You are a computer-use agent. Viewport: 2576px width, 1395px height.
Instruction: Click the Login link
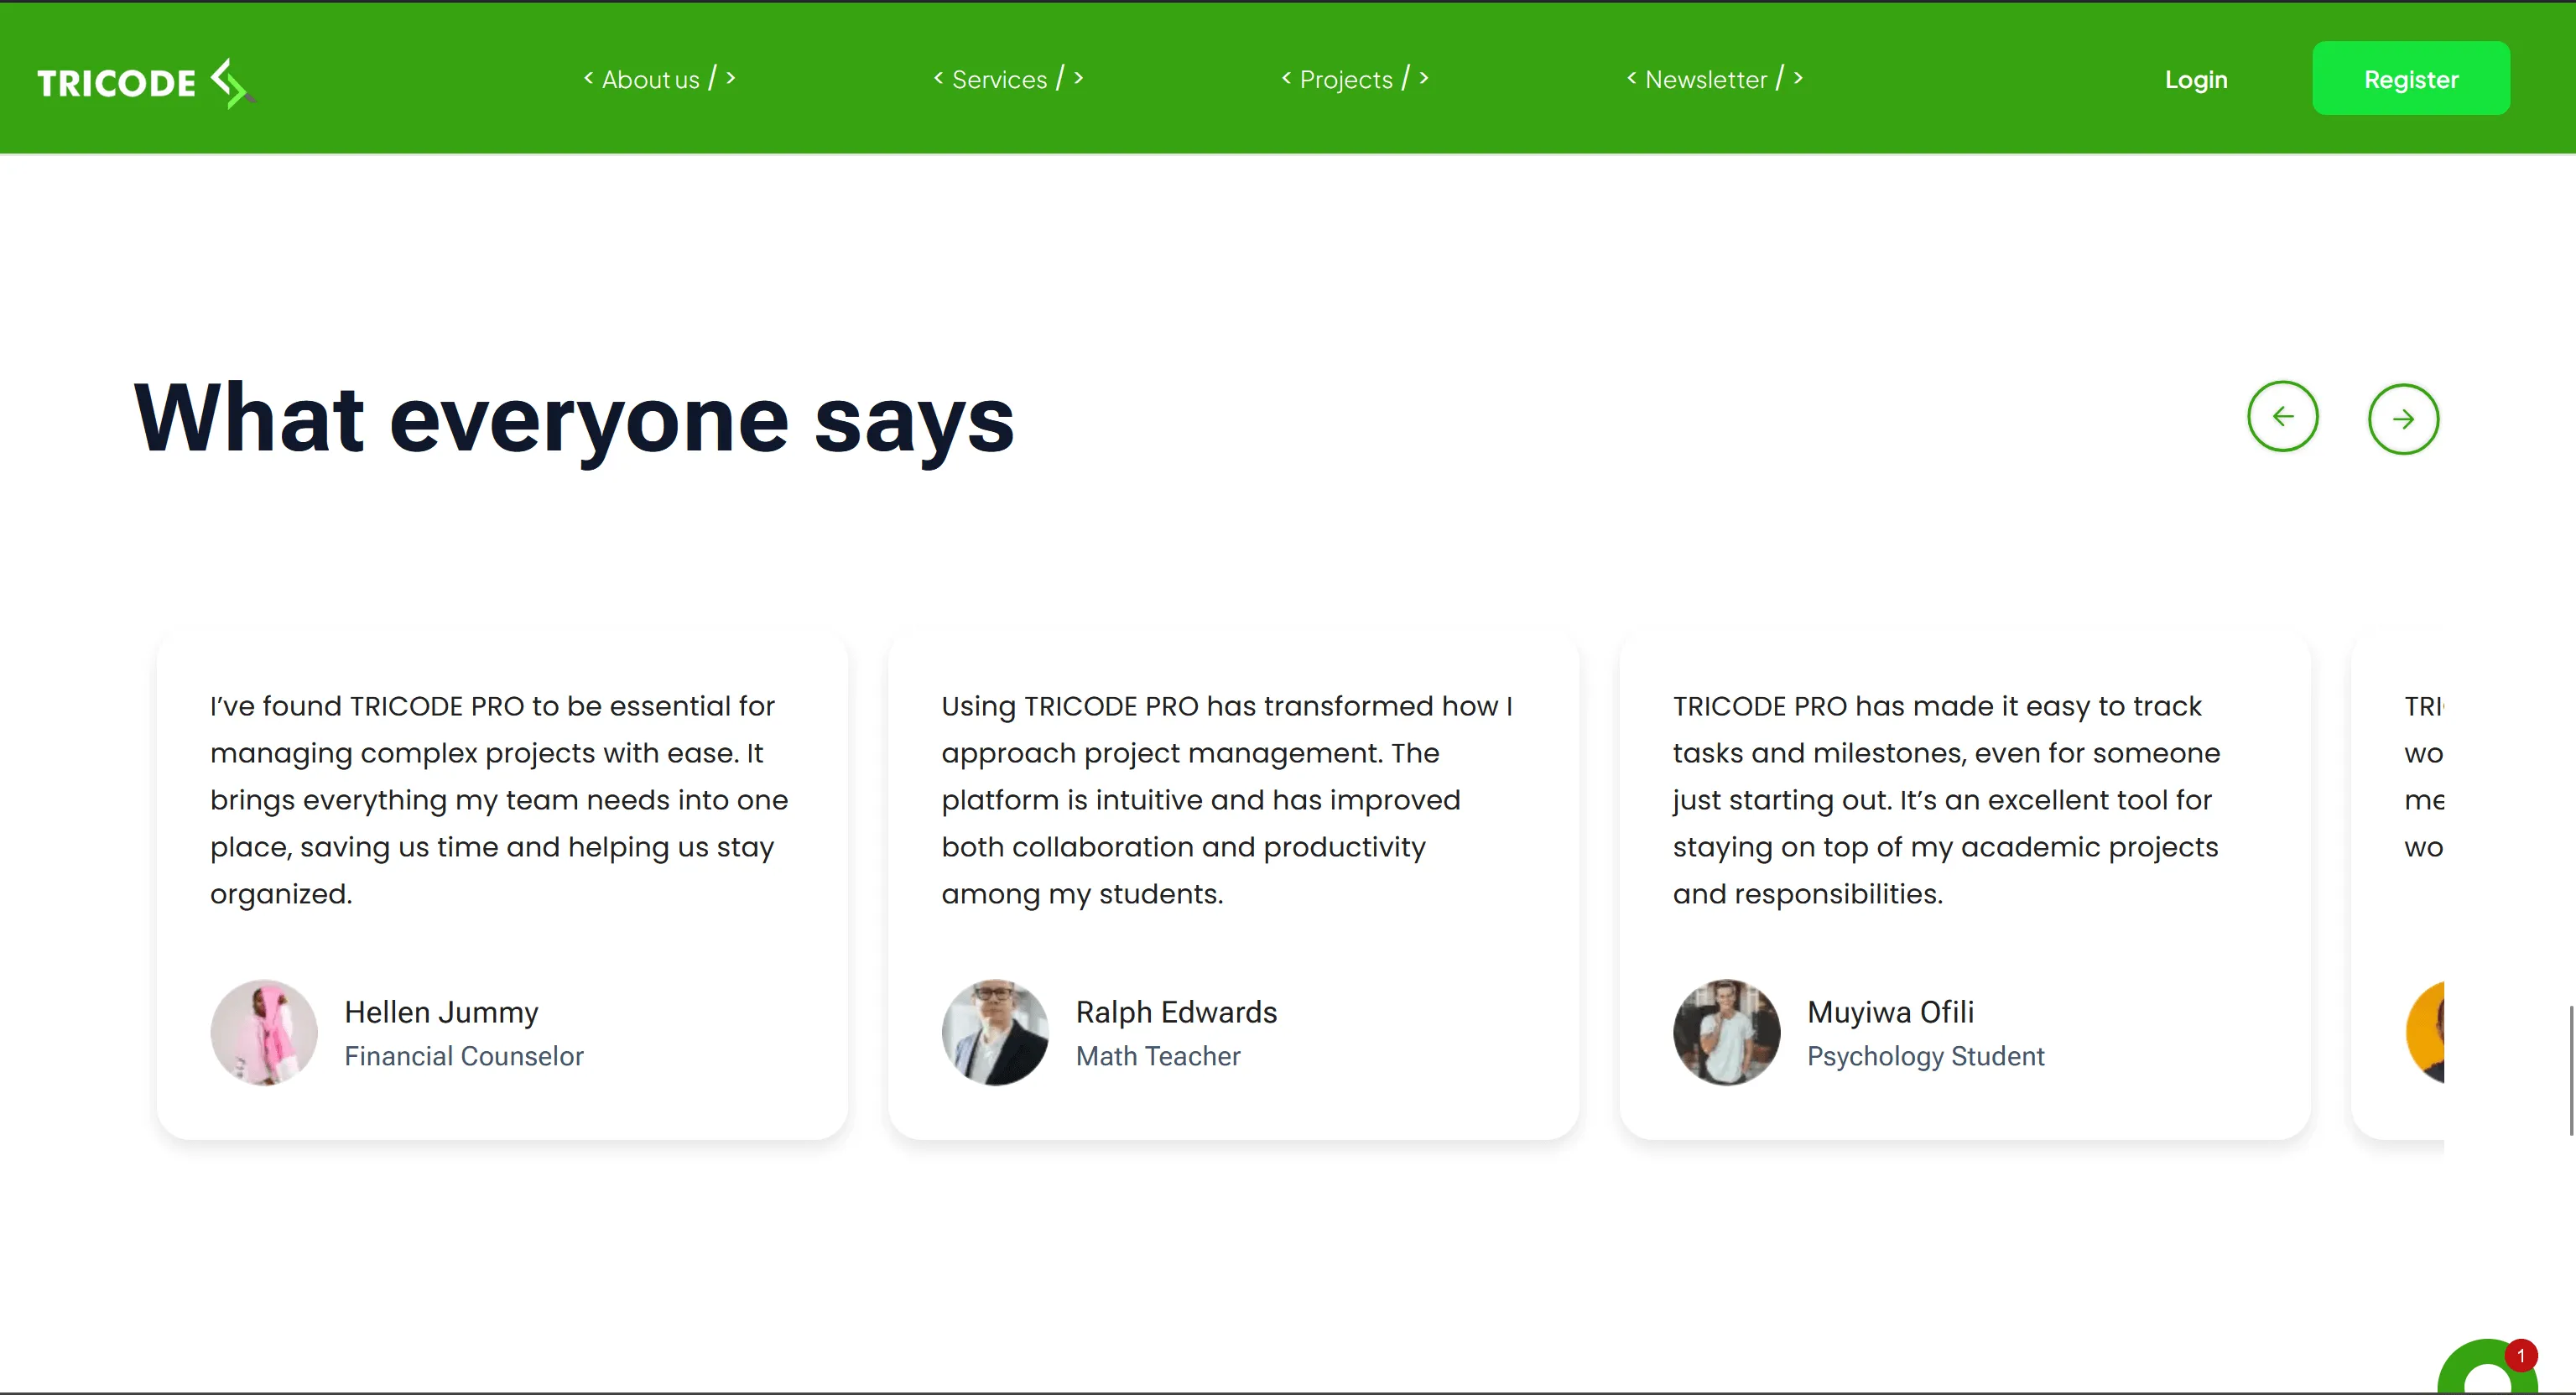(2196, 79)
